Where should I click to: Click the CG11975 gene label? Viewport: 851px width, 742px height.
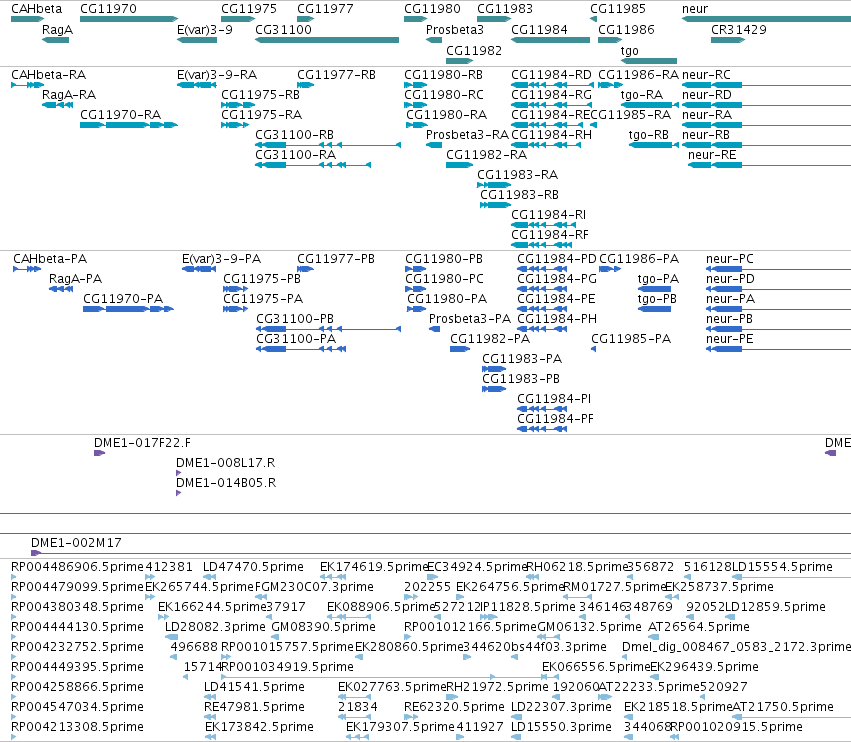(249, 9)
